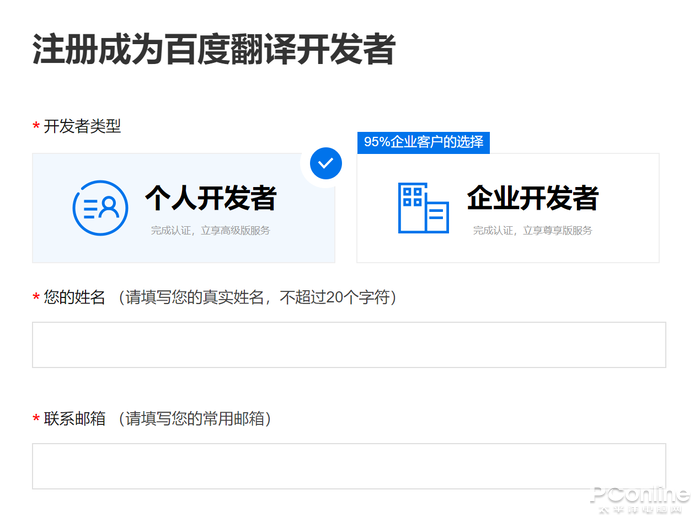Screen dimensions: 700x522
Task: Select the 个人开发者 card
Action: pos(183,208)
